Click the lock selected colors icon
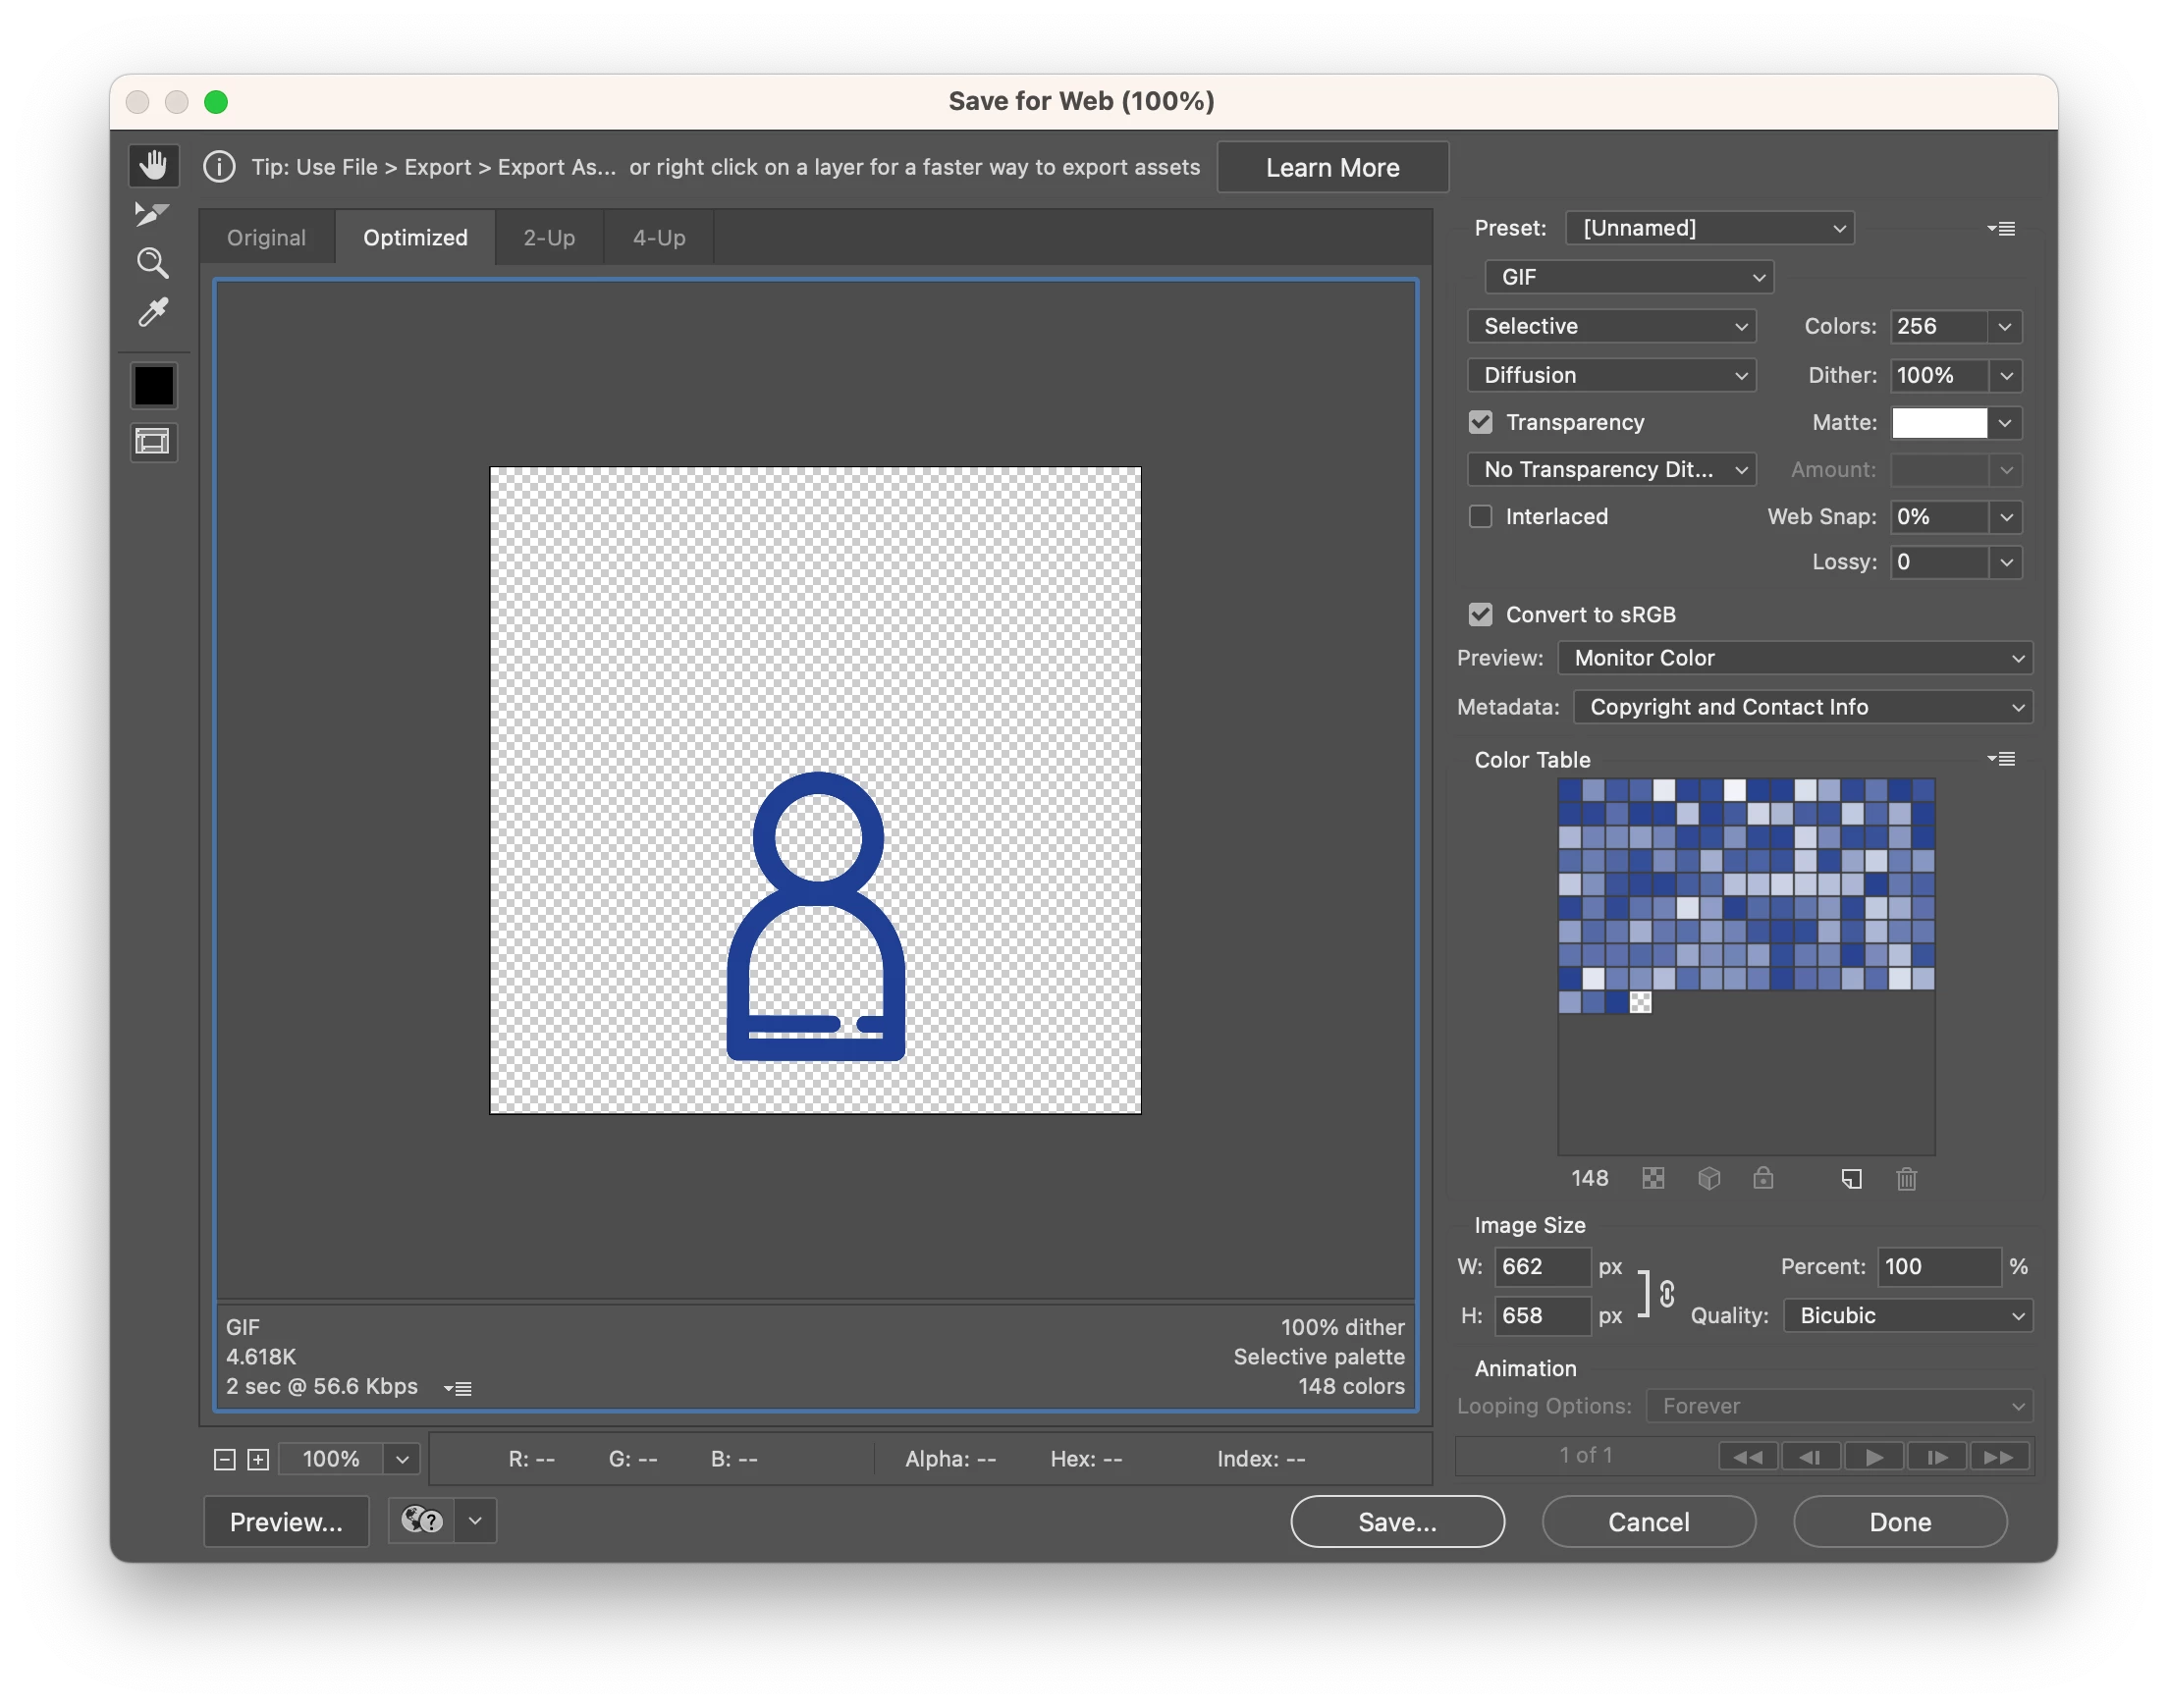 click(1763, 1179)
